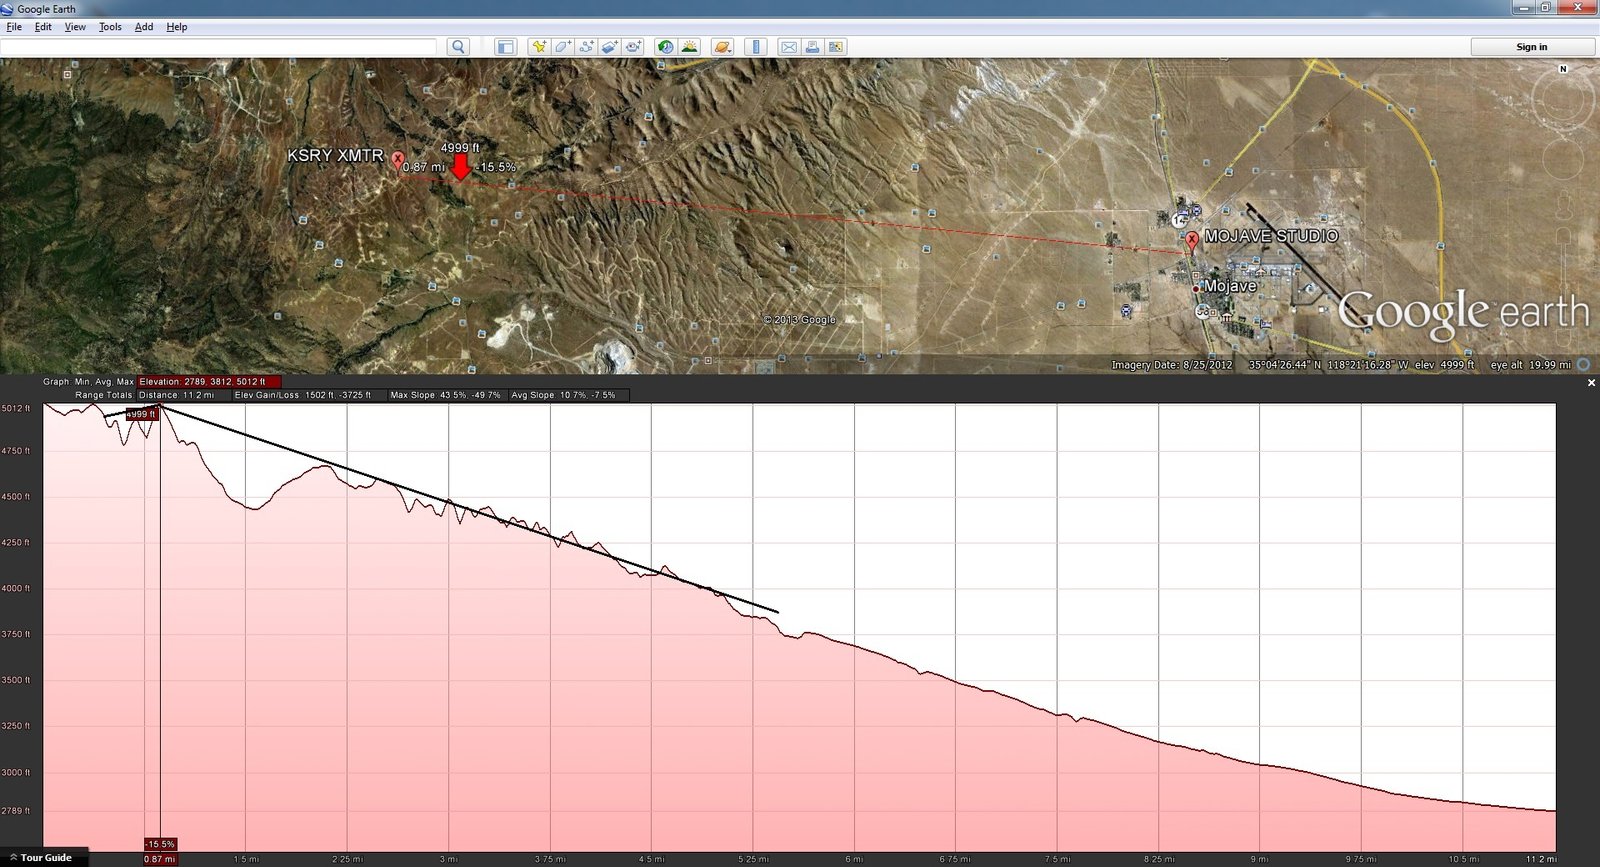Start Record a Tour tool
1600x867 pixels.
coord(633,47)
